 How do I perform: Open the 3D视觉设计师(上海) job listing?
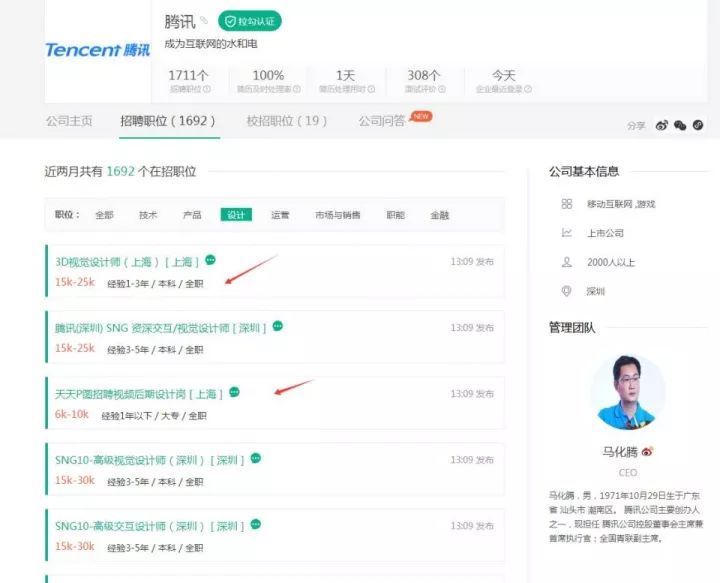127,262
